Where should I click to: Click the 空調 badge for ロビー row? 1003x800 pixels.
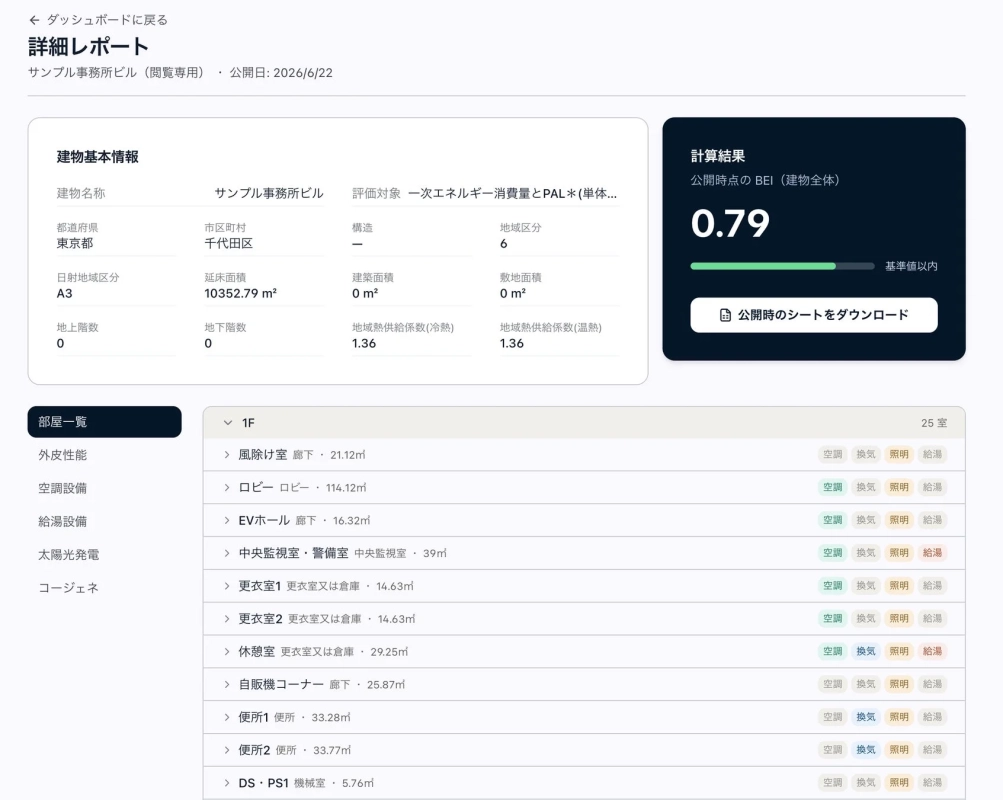coord(832,487)
